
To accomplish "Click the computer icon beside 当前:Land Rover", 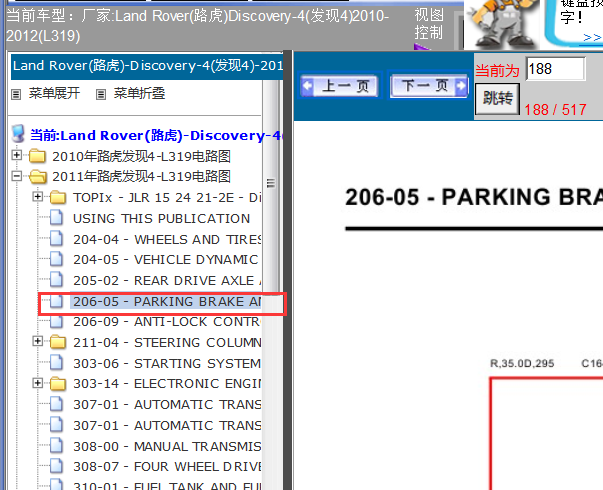I will (x=18, y=134).
